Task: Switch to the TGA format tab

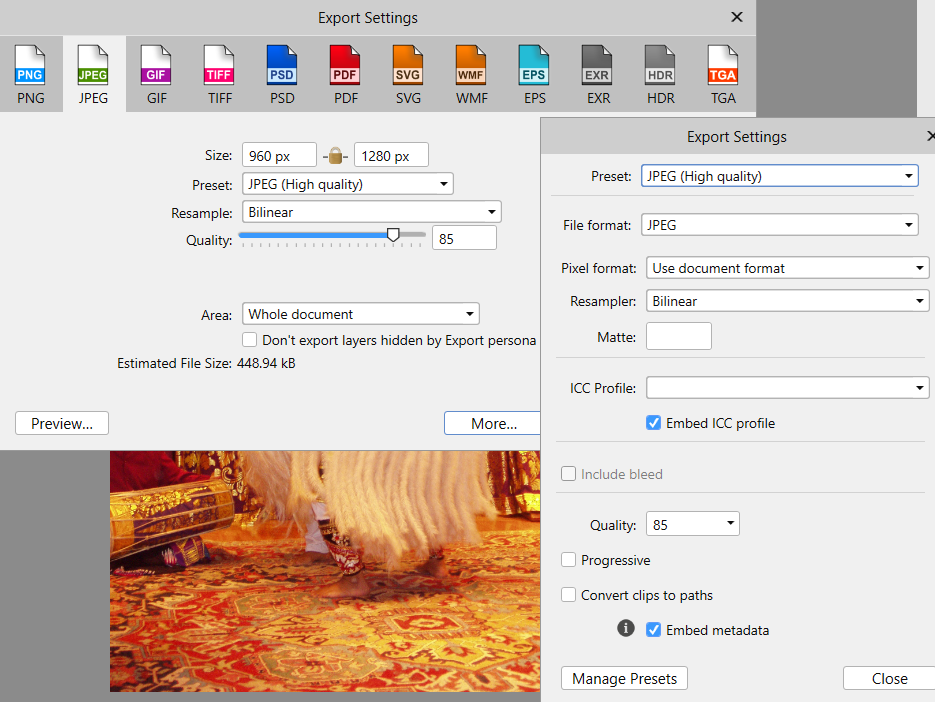Action: coord(723,70)
